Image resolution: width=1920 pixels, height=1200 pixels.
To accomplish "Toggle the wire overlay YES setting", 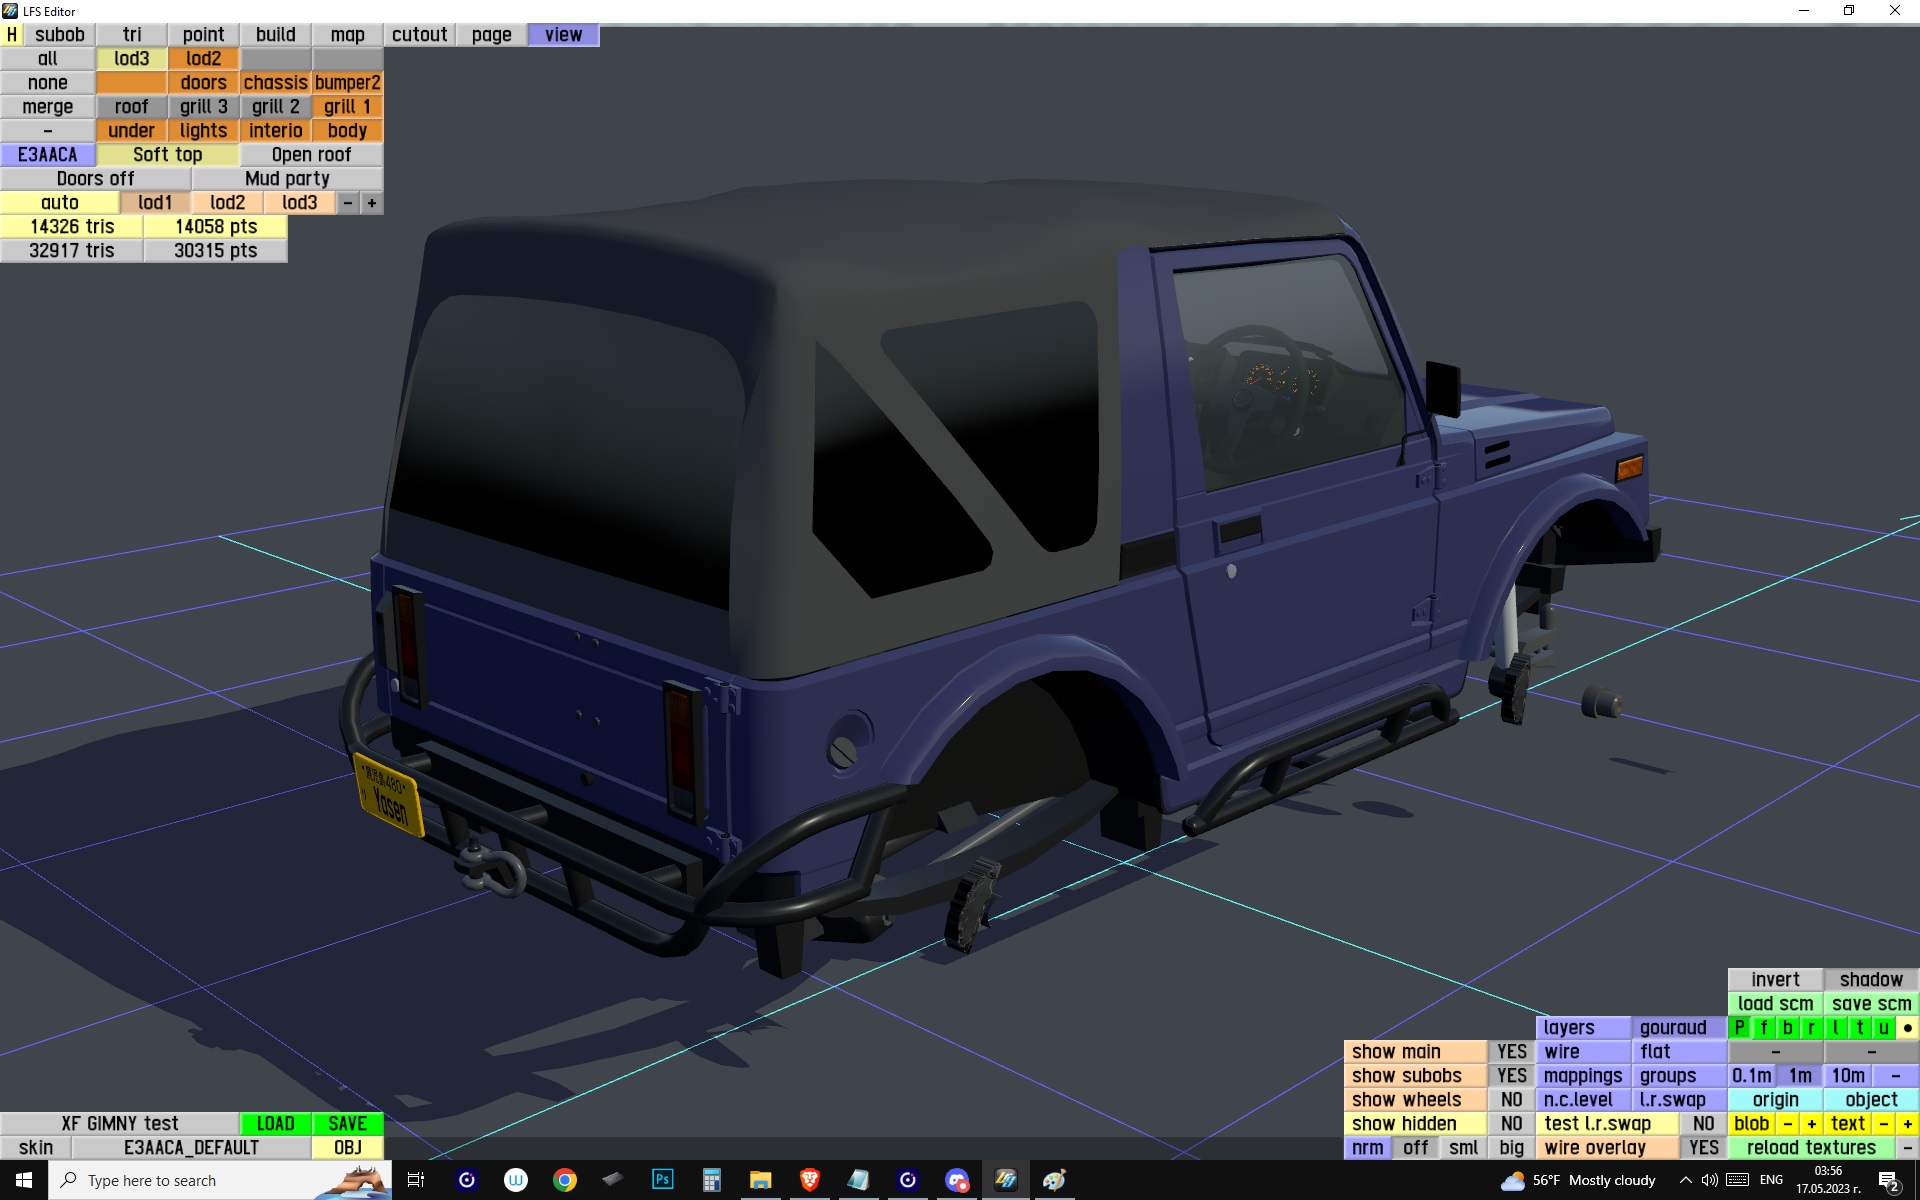I will coord(1703,1148).
